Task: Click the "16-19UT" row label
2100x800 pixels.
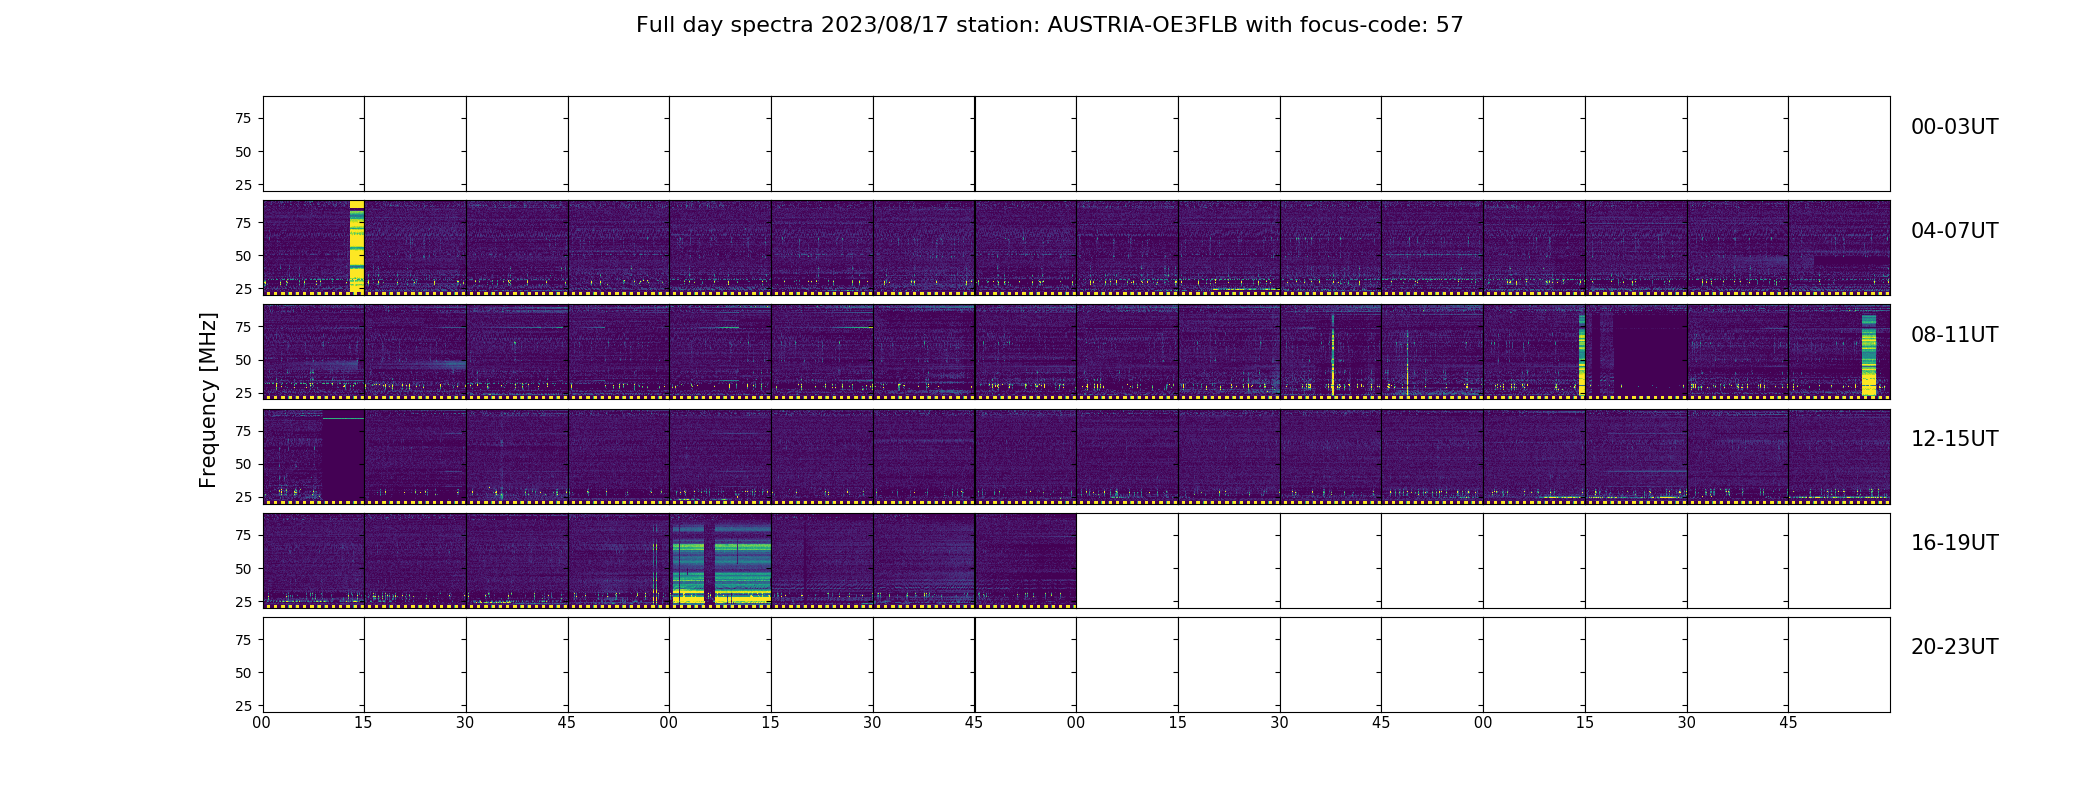Action: [1954, 543]
